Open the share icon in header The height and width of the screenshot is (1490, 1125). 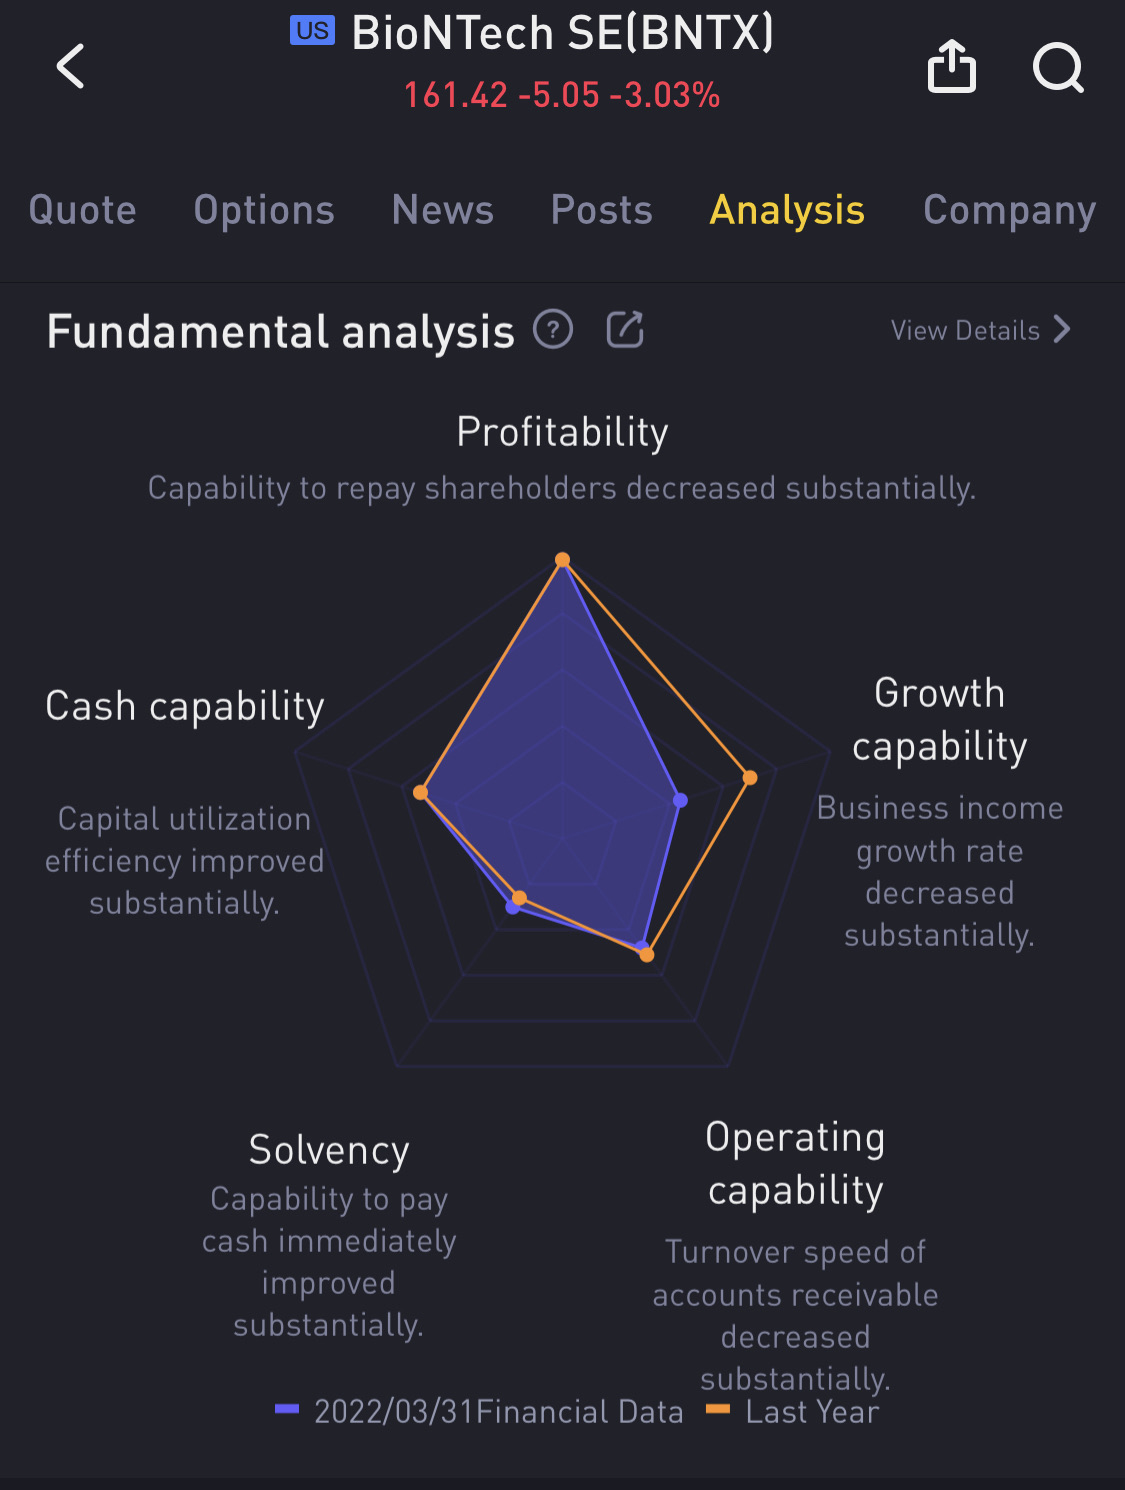pyautogui.click(x=951, y=67)
